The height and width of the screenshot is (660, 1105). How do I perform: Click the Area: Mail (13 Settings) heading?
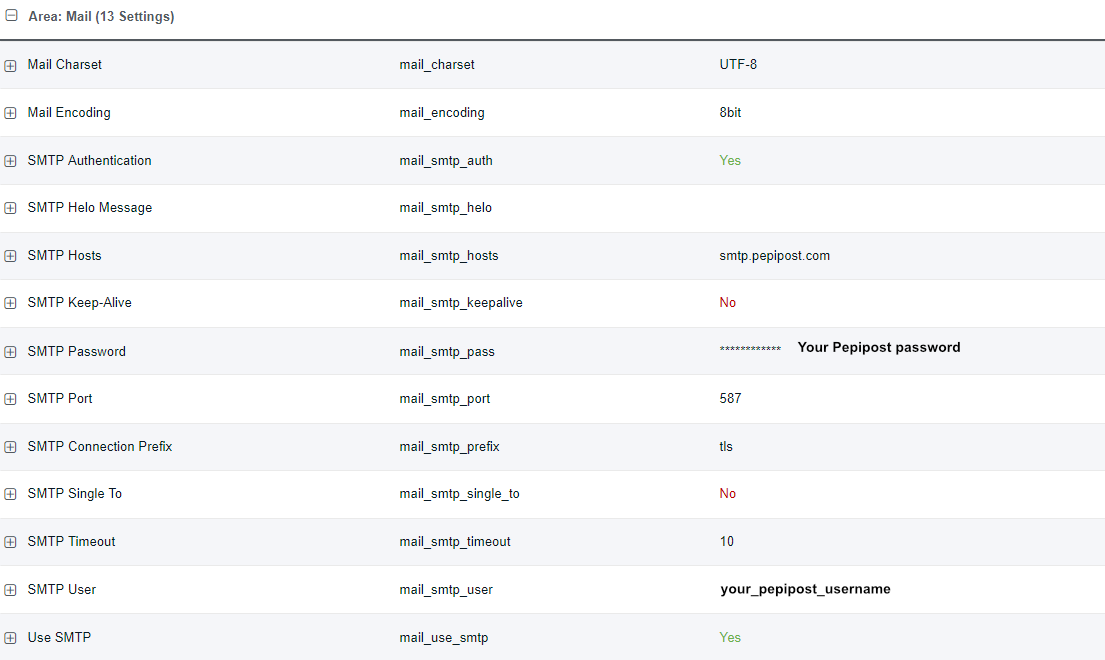101,16
